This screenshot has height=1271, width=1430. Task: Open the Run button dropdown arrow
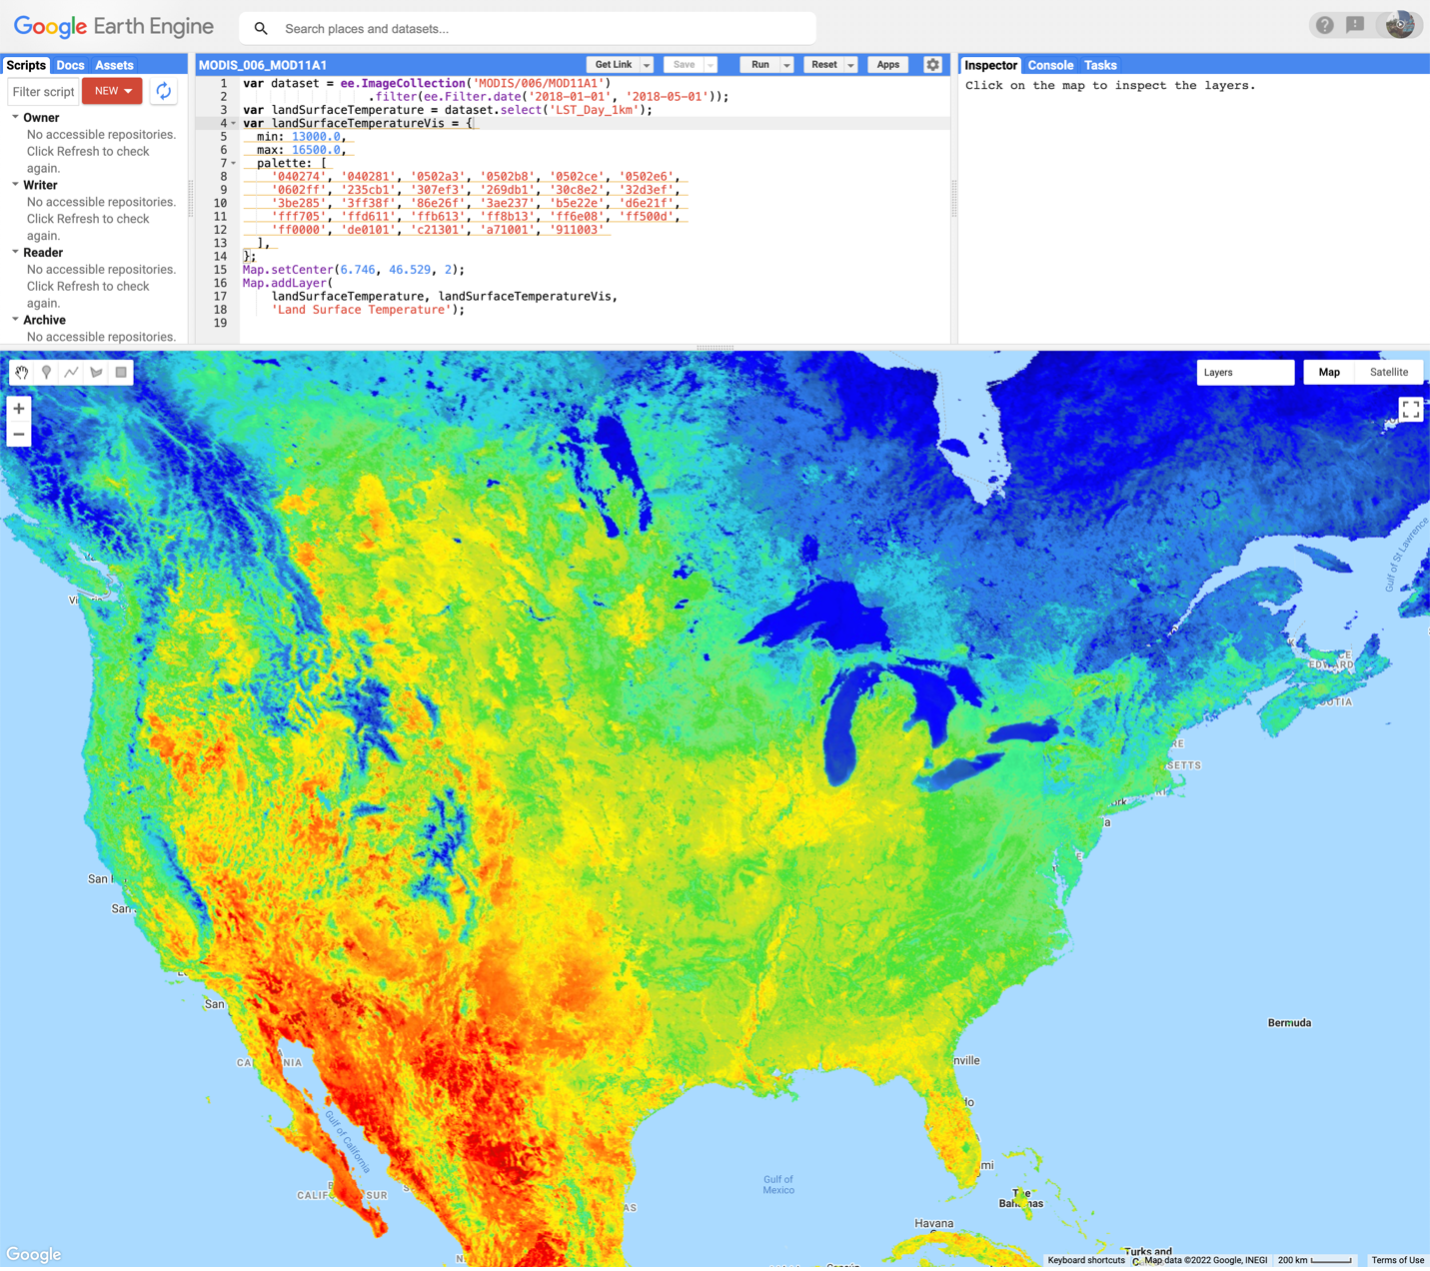tap(787, 65)
